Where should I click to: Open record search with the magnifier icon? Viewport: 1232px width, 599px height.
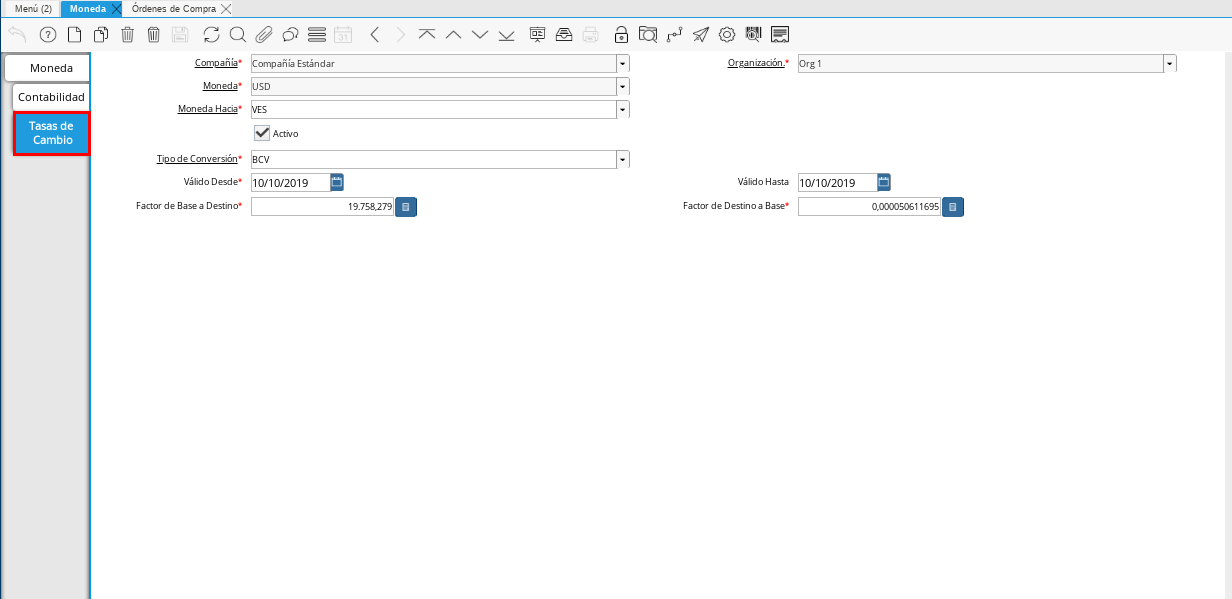pyautogui.click(x=238, y=34)
